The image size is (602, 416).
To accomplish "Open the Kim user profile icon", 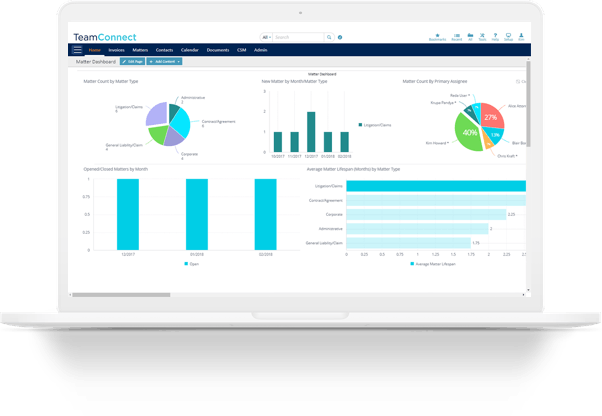I will pos(521,37).
